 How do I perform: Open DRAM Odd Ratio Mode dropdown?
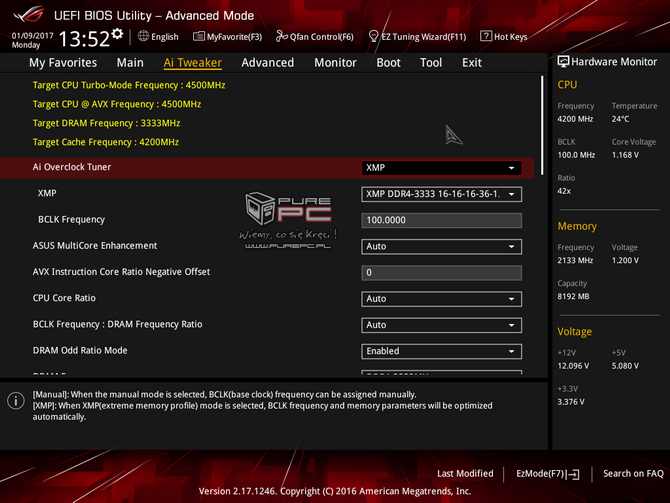click(441, 351)
